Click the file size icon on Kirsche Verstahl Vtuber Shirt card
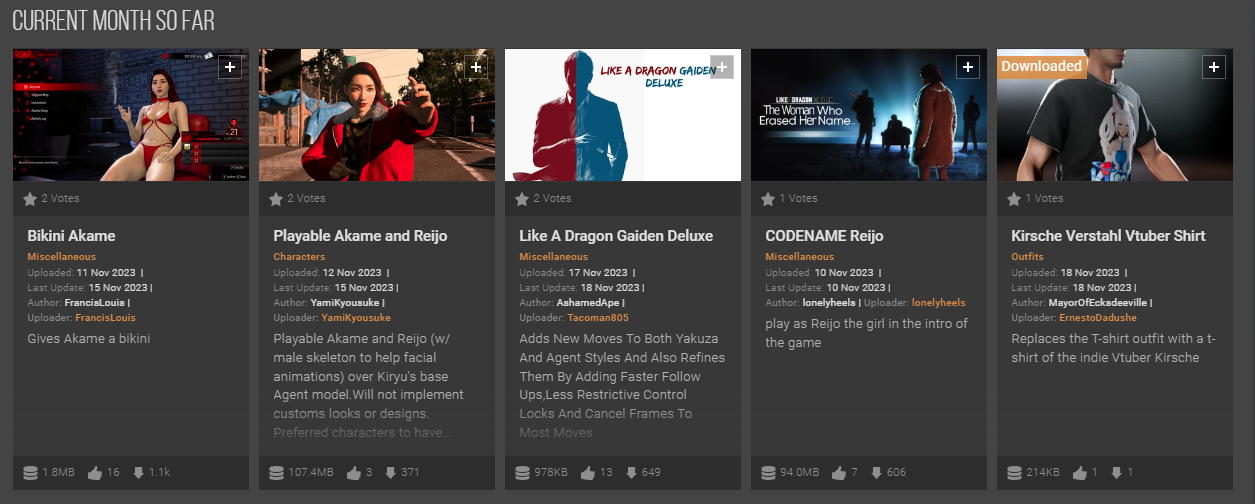The height and width of the screenshot is (504, 1255). pyautogui.click(x=1014, y=472)
